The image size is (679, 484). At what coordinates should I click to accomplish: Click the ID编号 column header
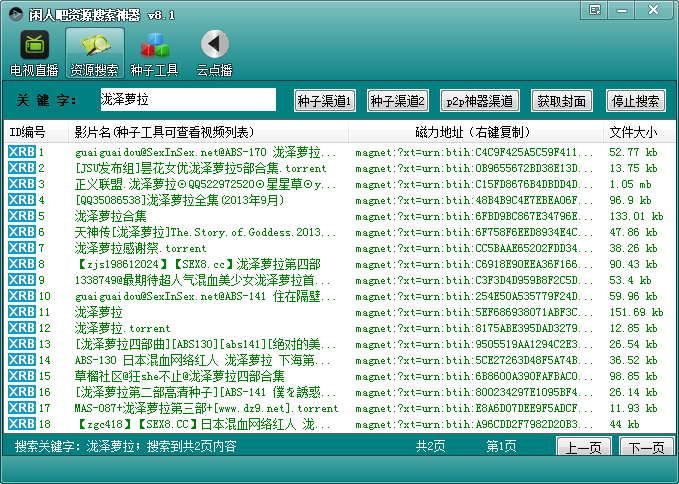pos(36,132)
